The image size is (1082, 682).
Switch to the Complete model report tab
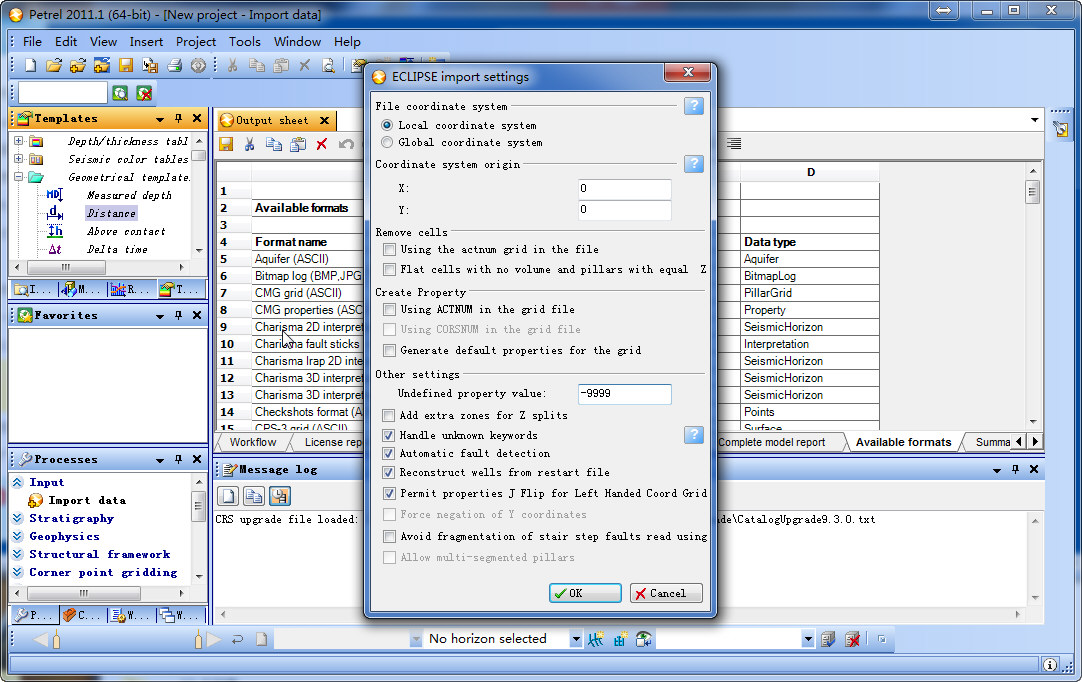[x=771, y=442]
